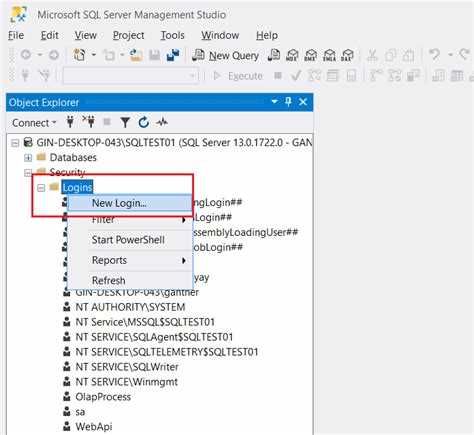The height and width of the screenshot is (435, 474).
Task: Choose New Login... from the context menu
Action: click(x=130, y=203)
